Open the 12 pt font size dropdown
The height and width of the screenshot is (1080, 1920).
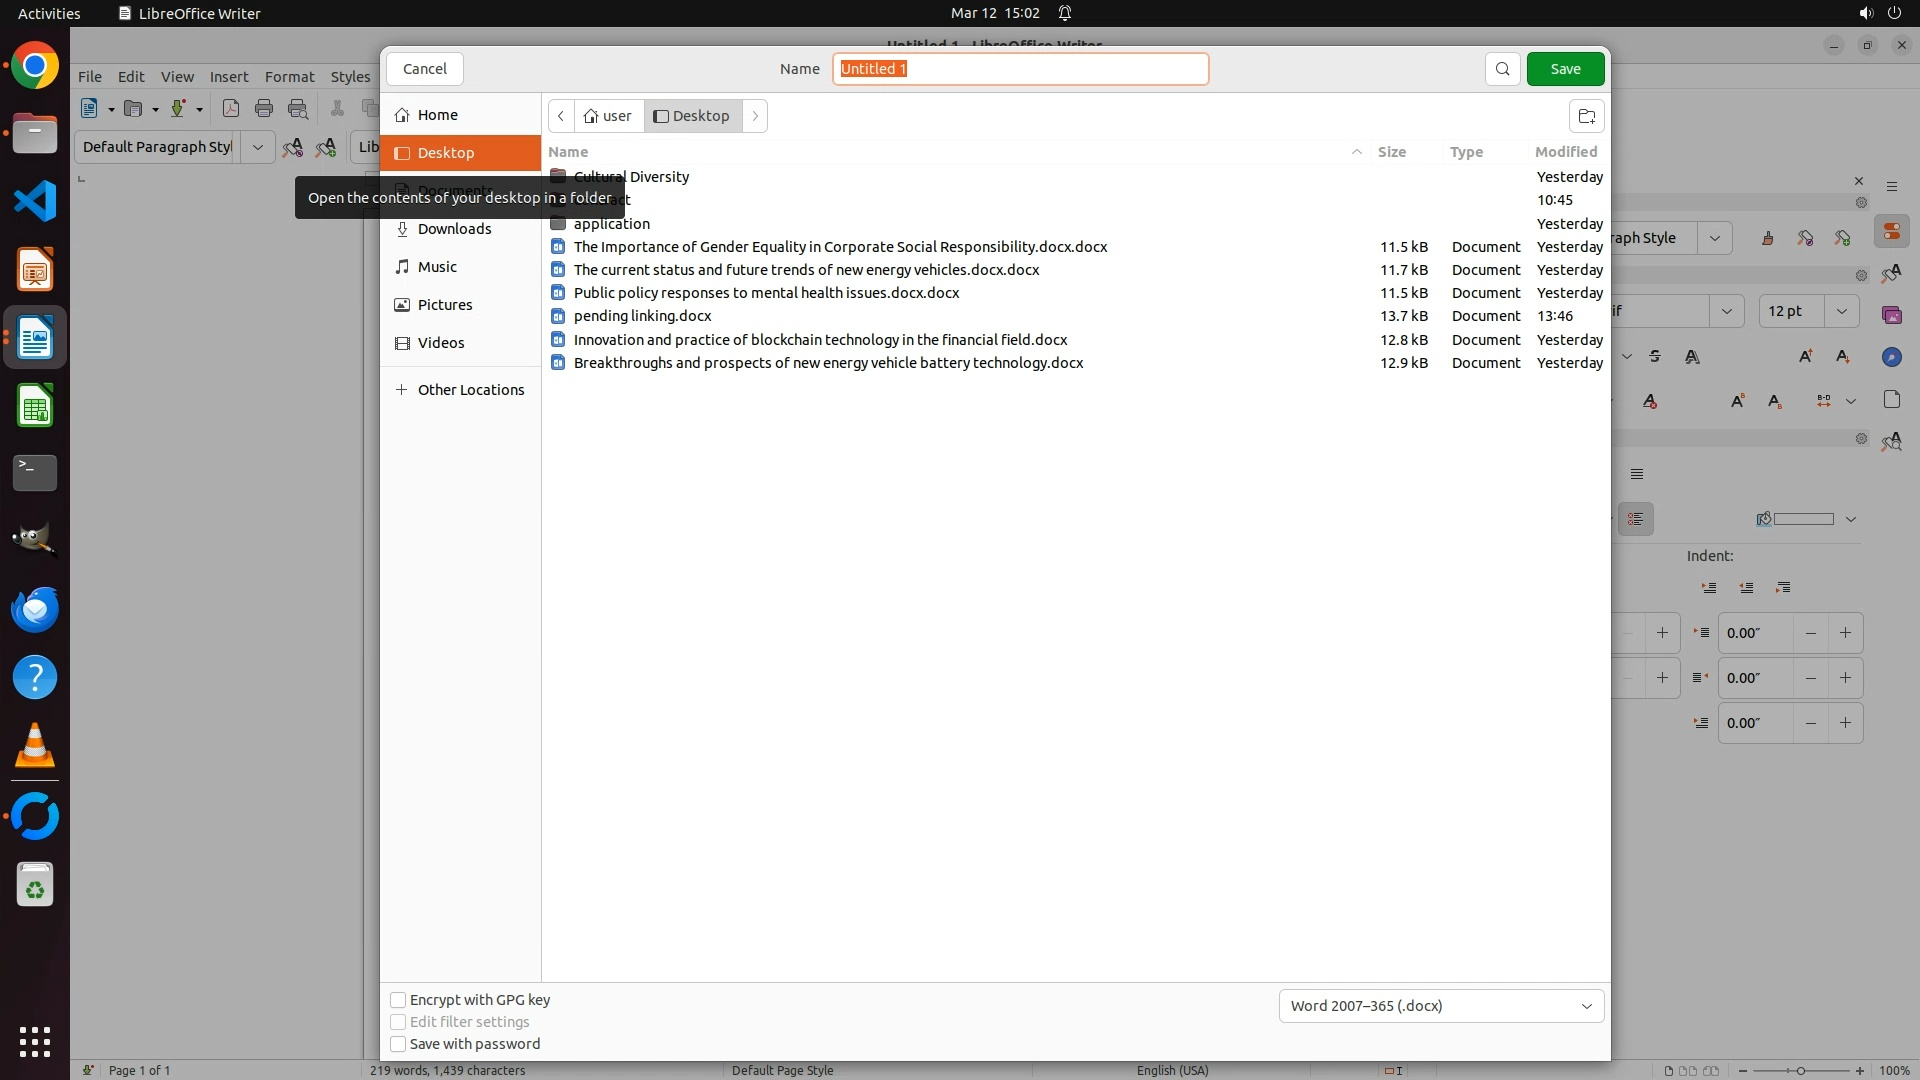[1841, 311]
